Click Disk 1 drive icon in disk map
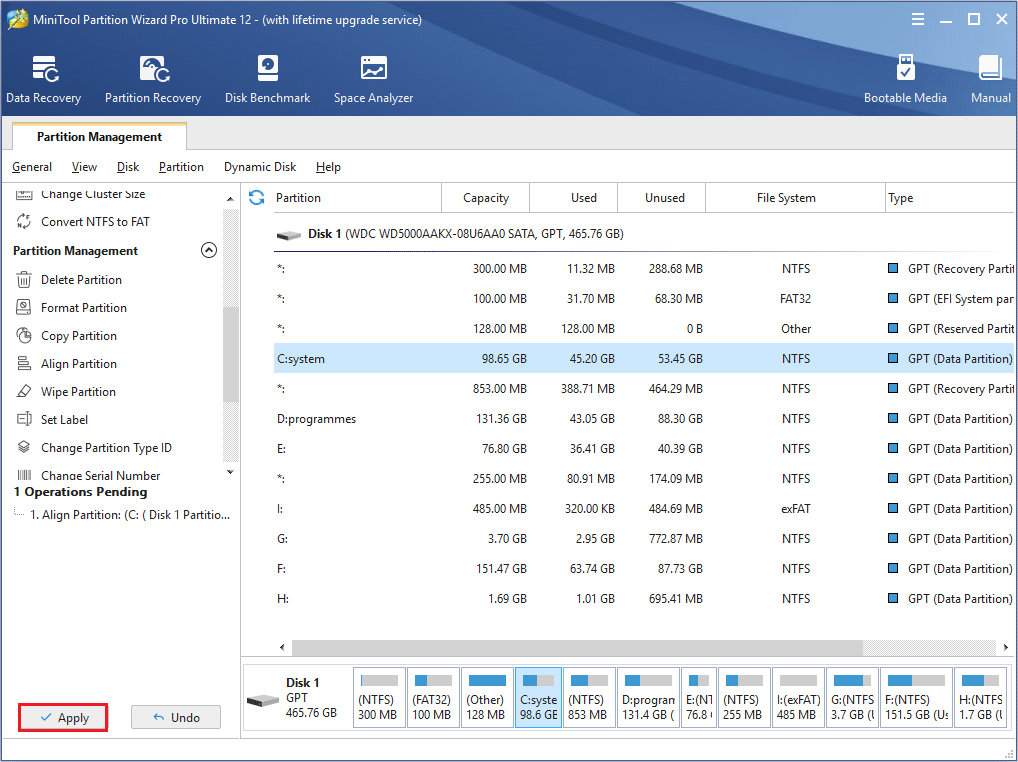 pos(263,701)
